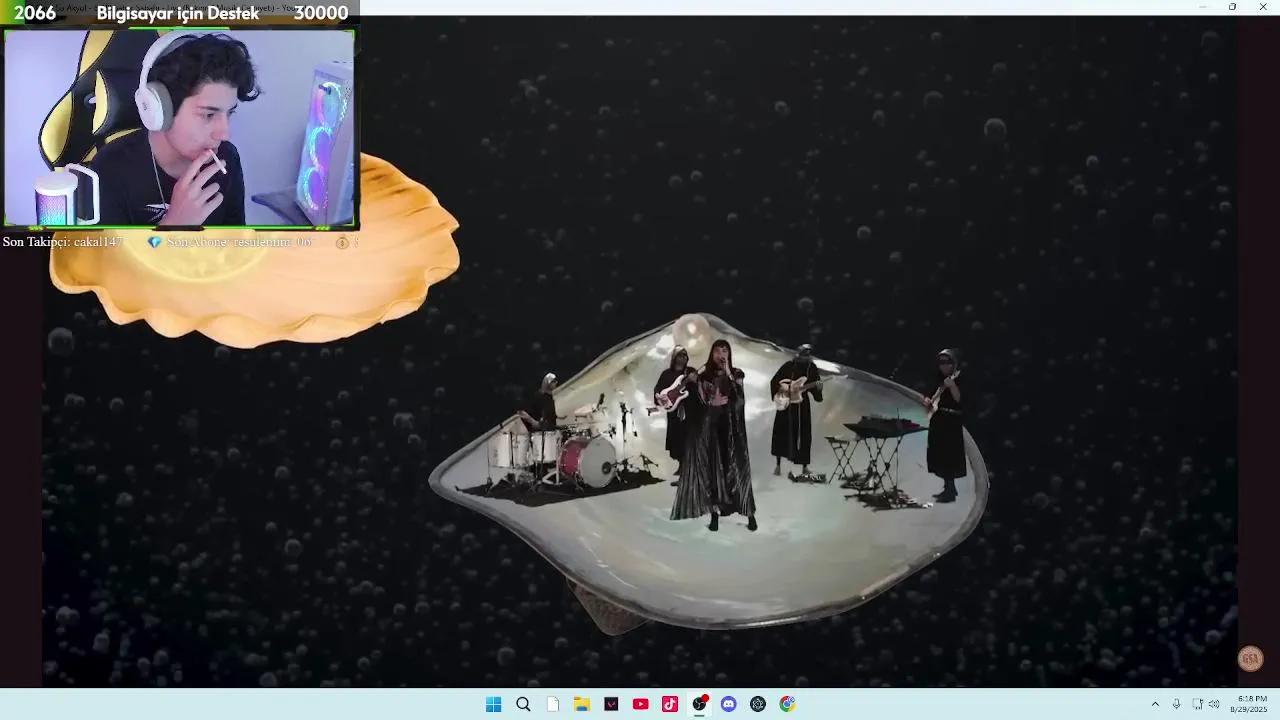The height and width of the screenshot is (720, 1280).
Task: Open Discord from the taskbar
Action: click(x=729, y=704)
